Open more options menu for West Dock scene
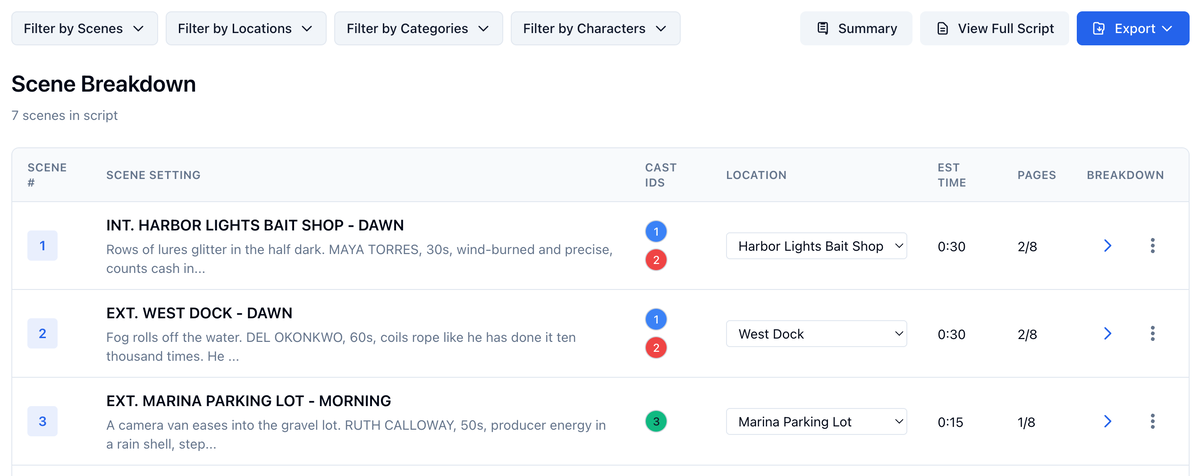This screenshot has height=476, width=1200. [1153, 334]
